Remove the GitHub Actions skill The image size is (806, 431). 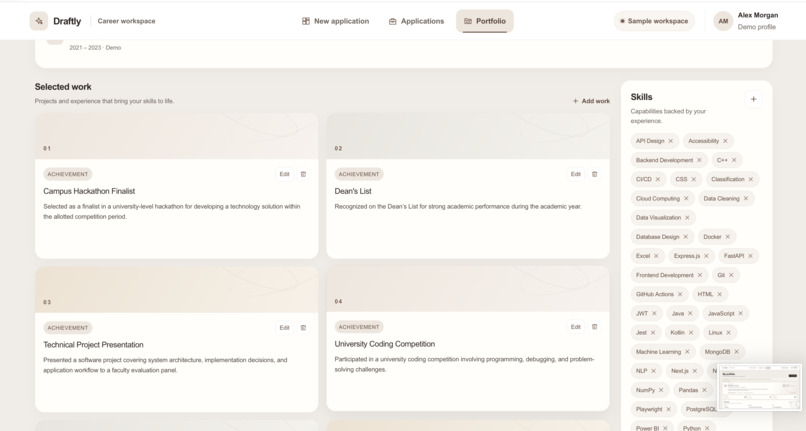coord(680,294)
